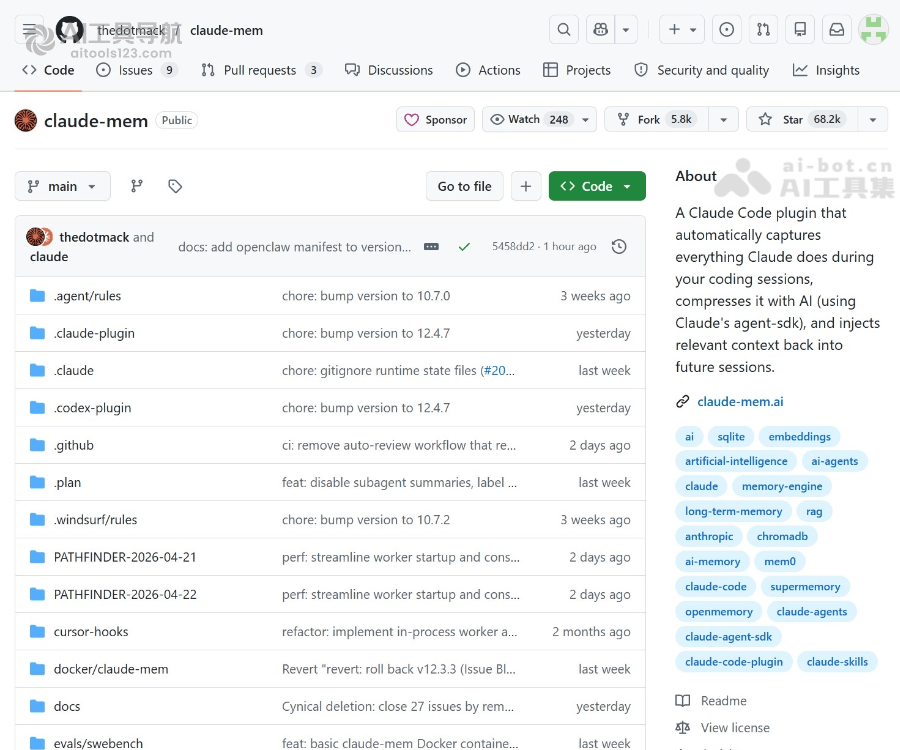
Task: Open the claude-mem breadcrumb link
Action: (226, 30)
